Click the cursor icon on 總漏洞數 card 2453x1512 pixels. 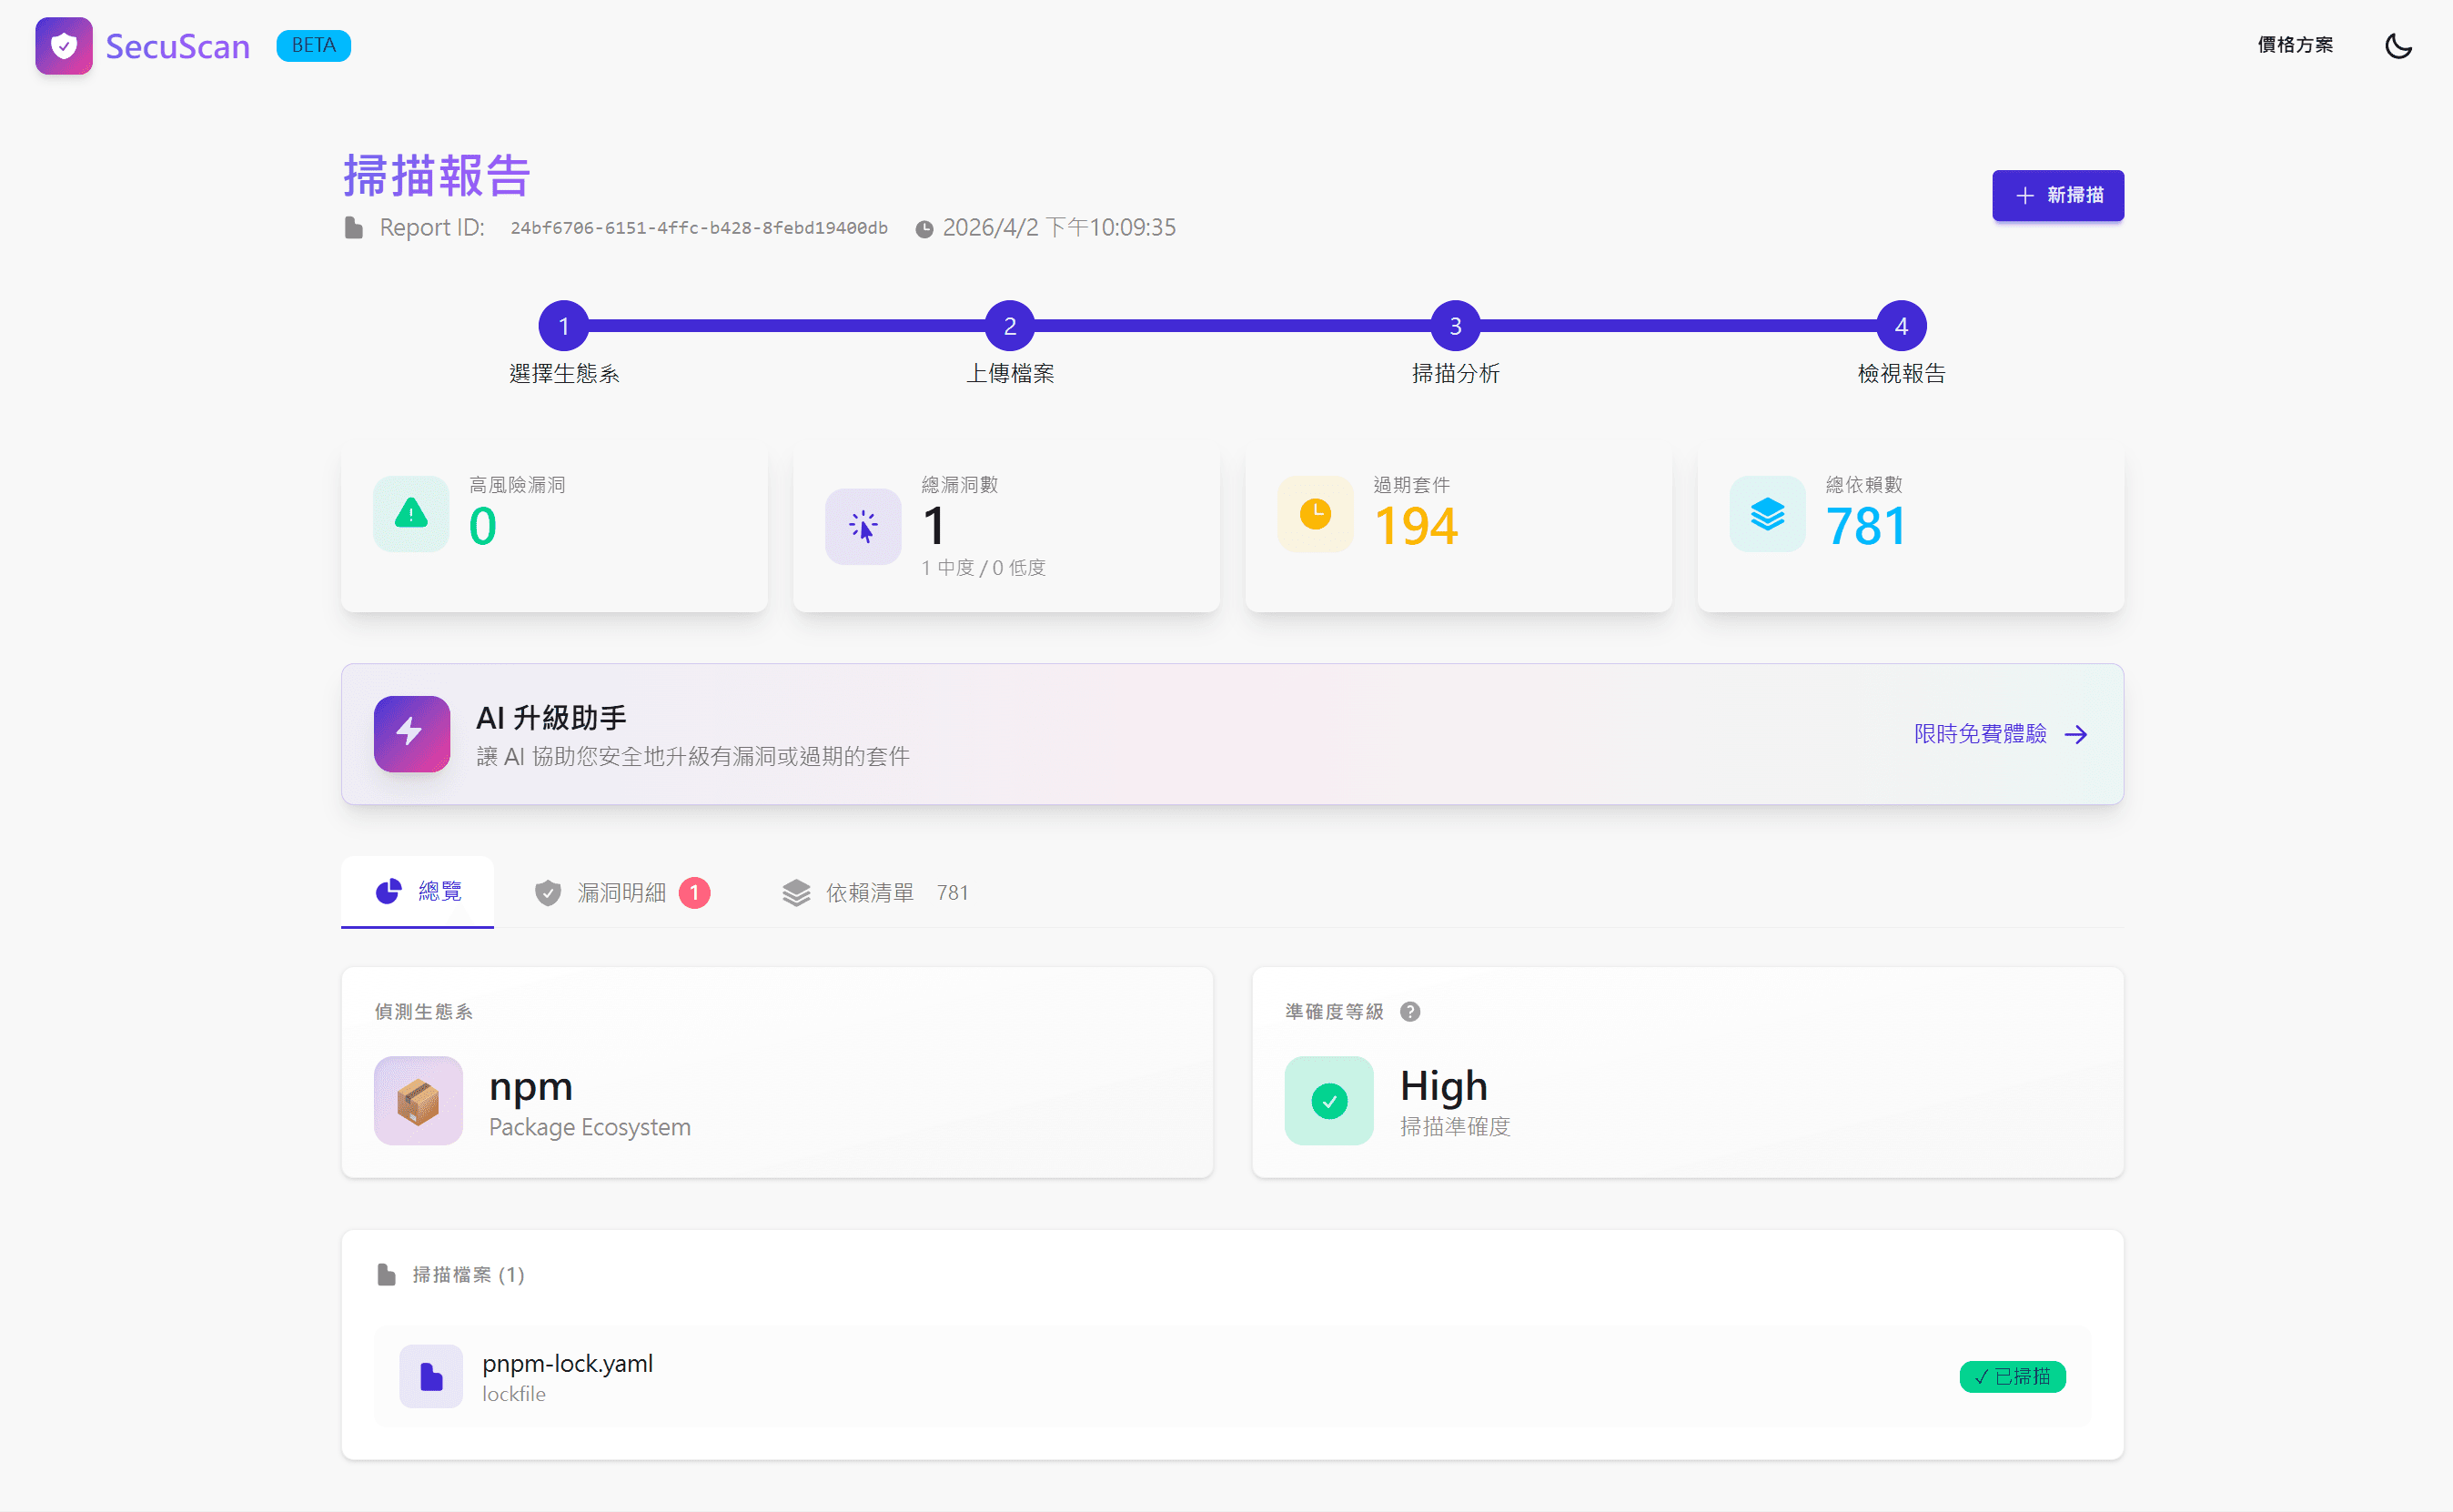(x=862, y=527)
